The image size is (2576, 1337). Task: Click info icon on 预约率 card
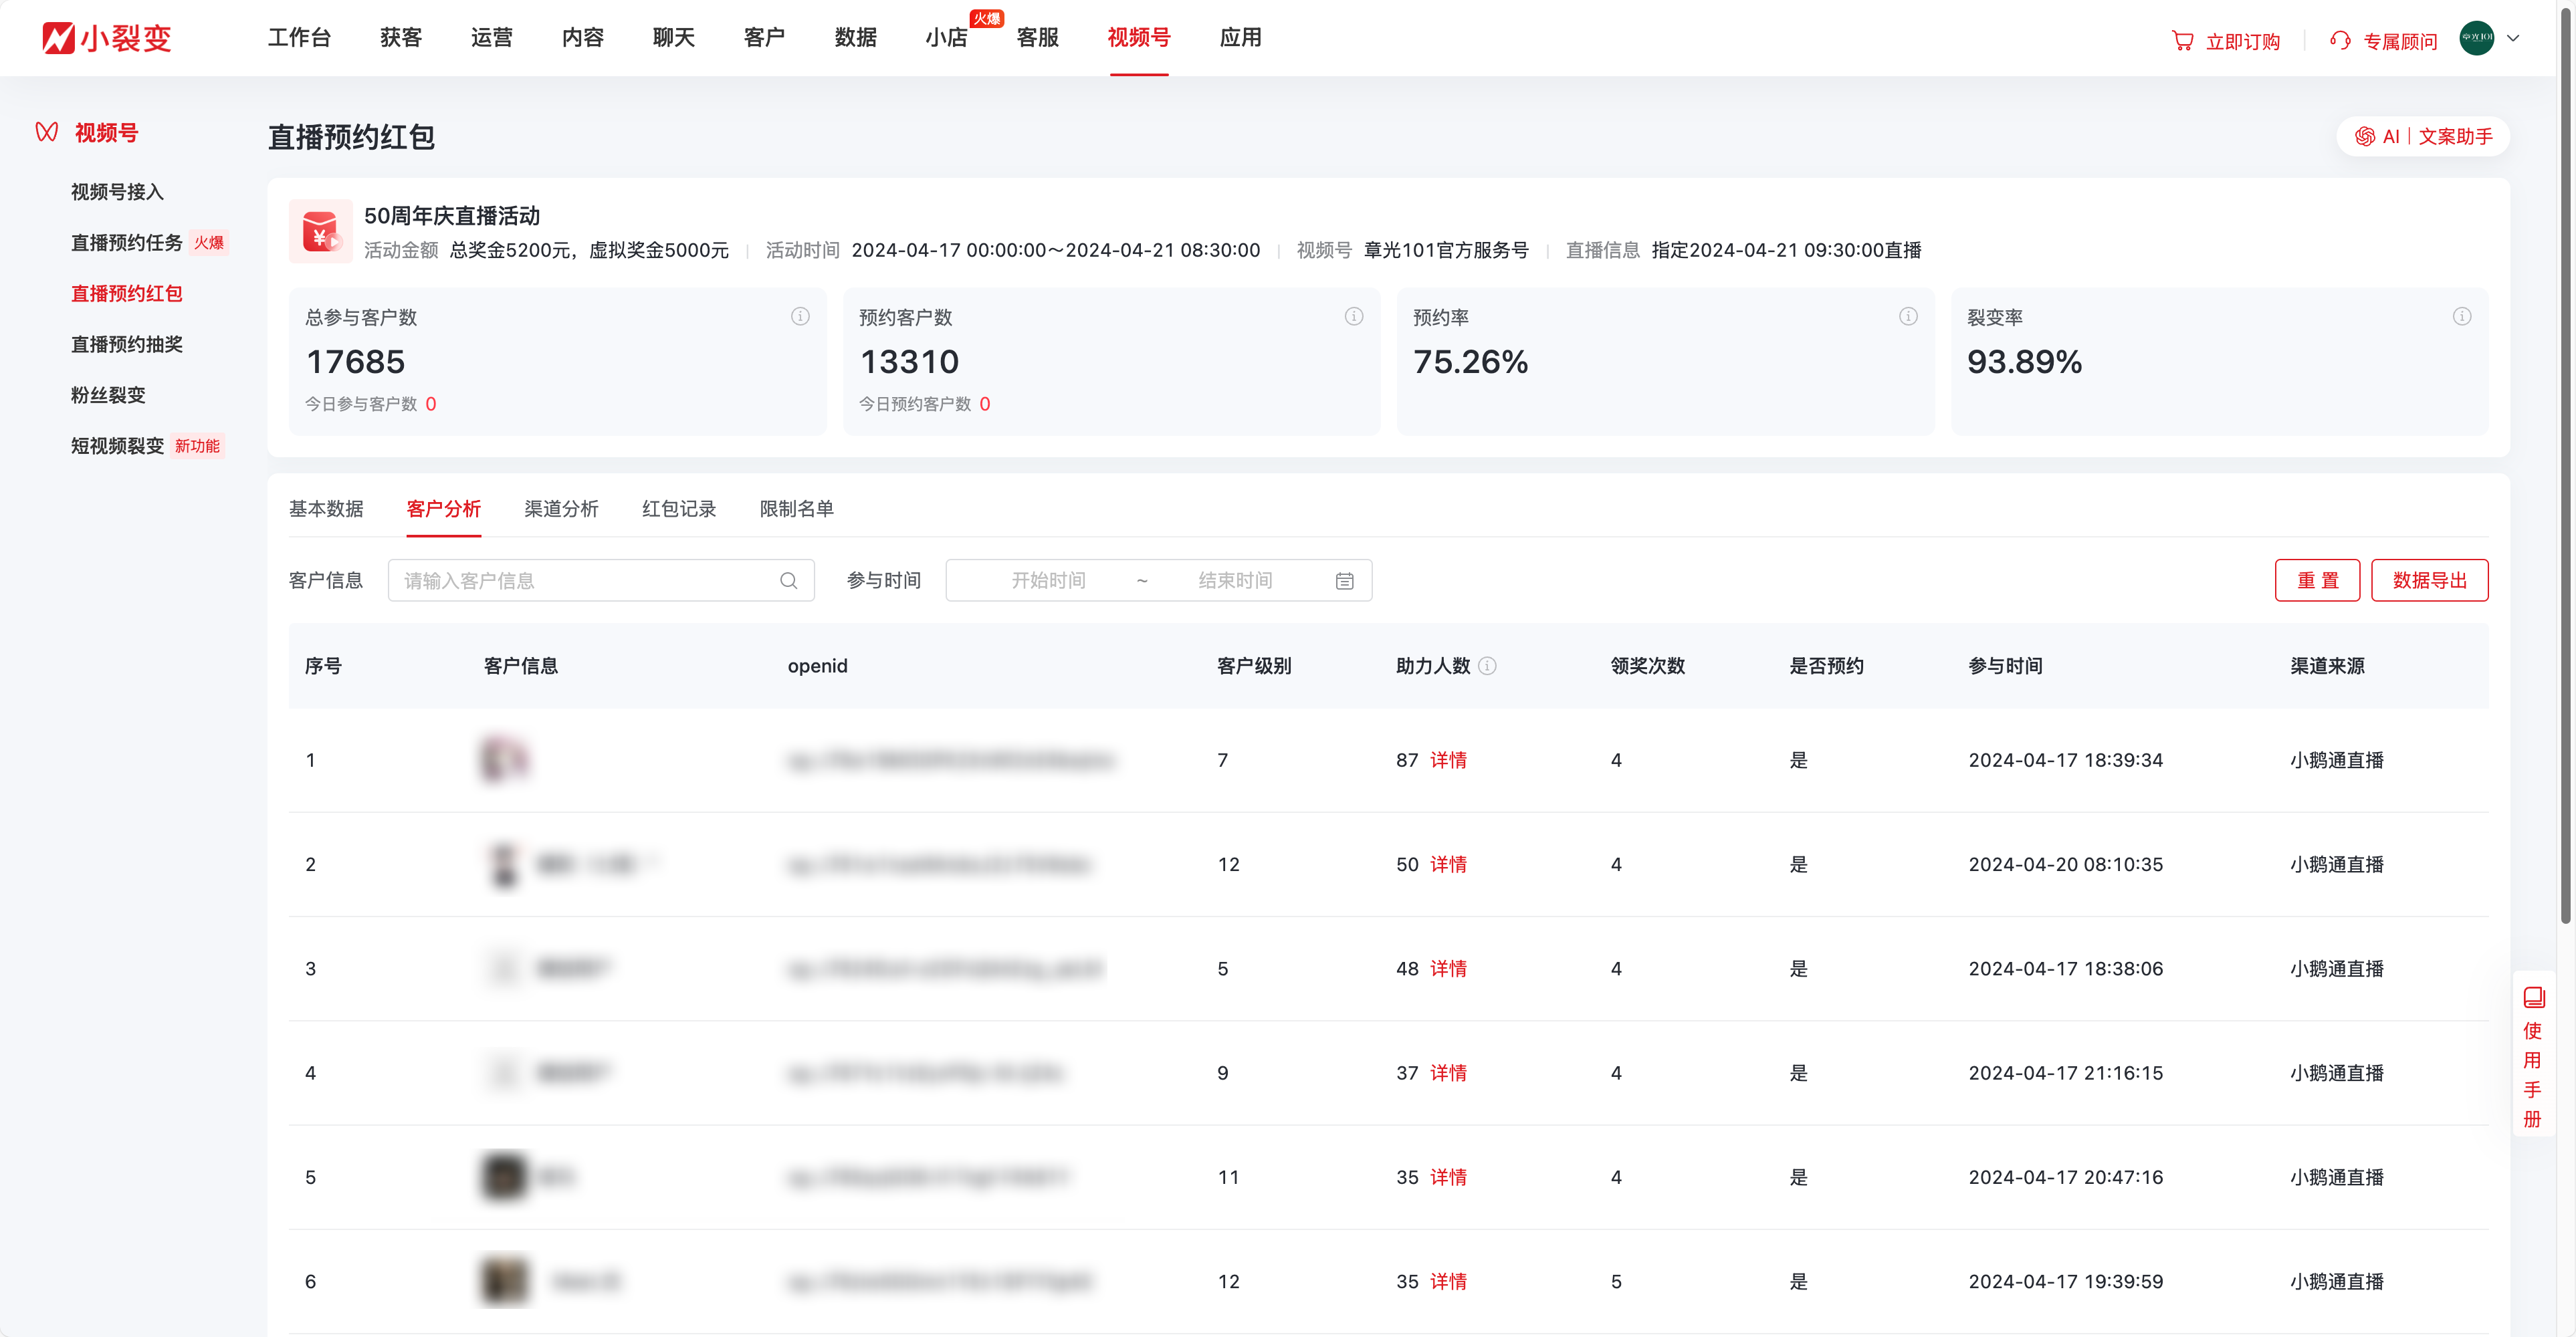(1908, 317)
